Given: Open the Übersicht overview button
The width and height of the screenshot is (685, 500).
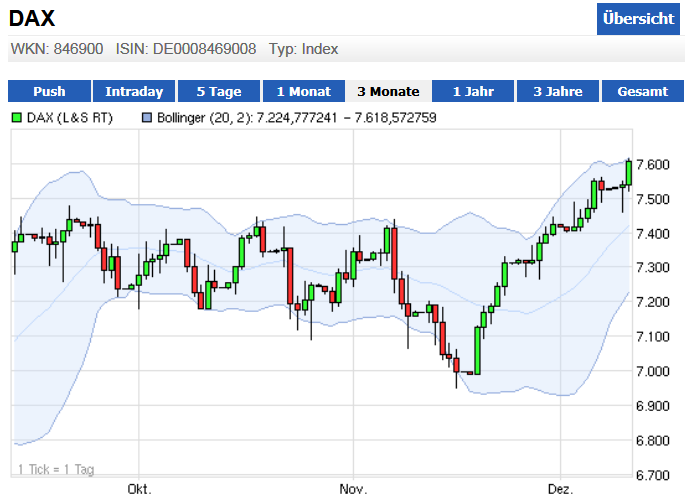Looking at the screenshot, I should click(638, 19).
